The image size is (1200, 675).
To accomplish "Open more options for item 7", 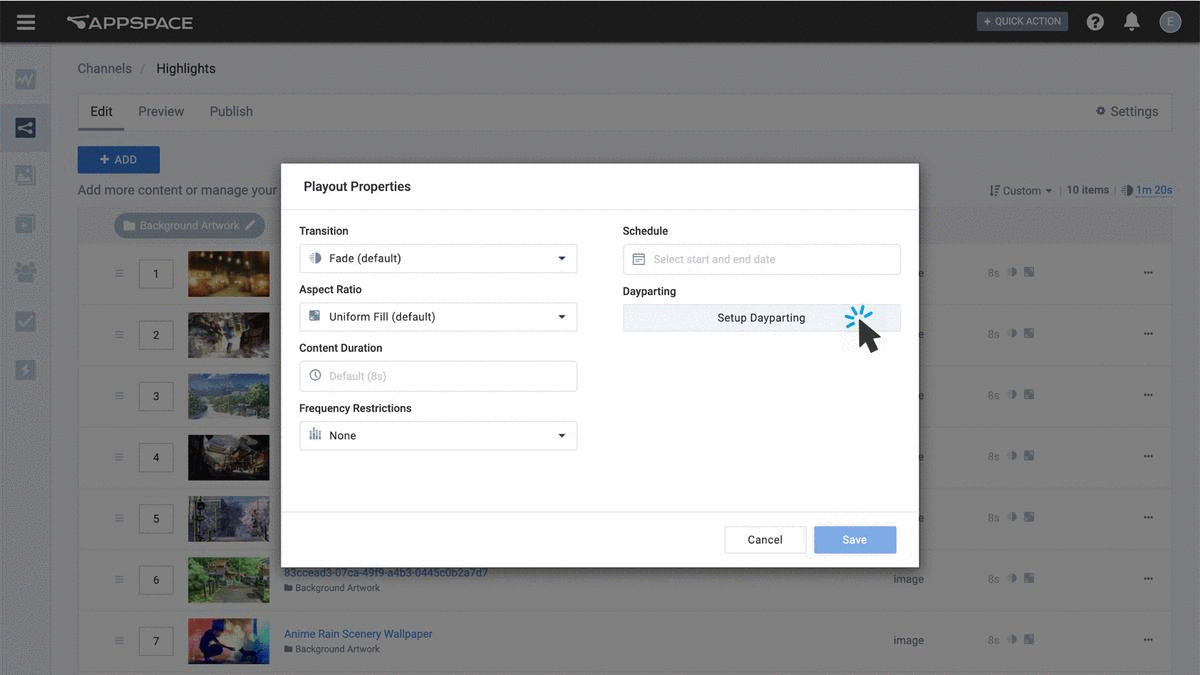I will pos(1148,640).
